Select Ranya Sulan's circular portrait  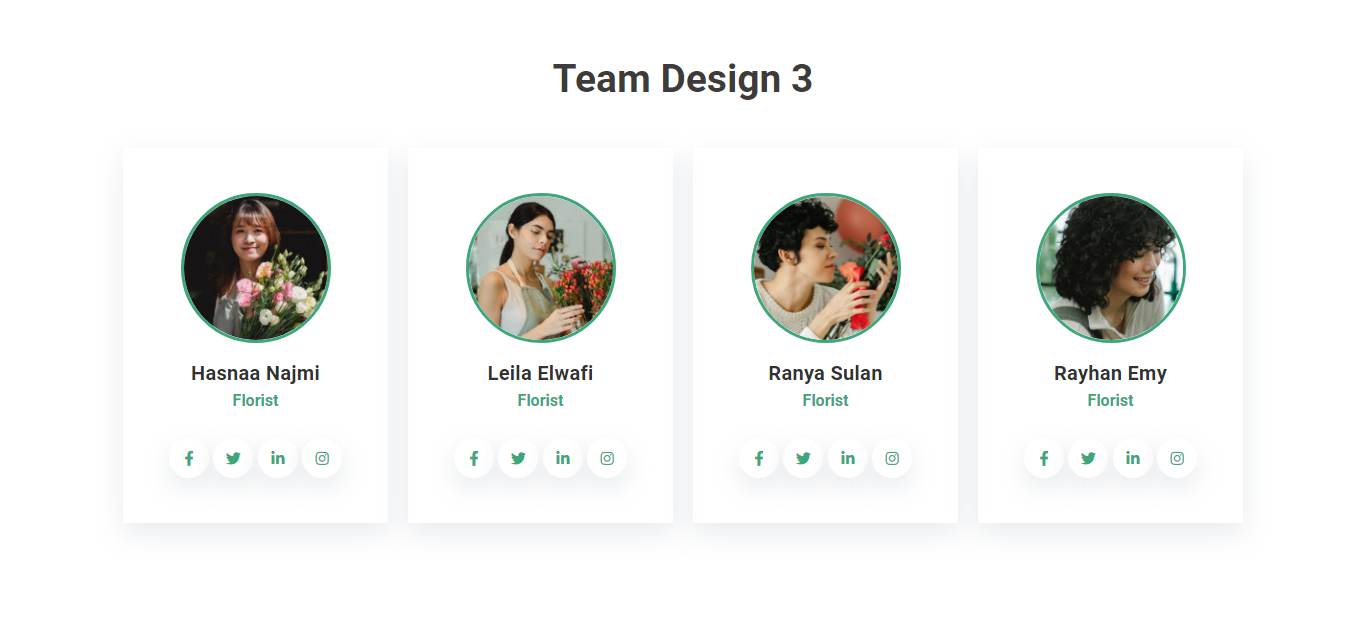826,268
